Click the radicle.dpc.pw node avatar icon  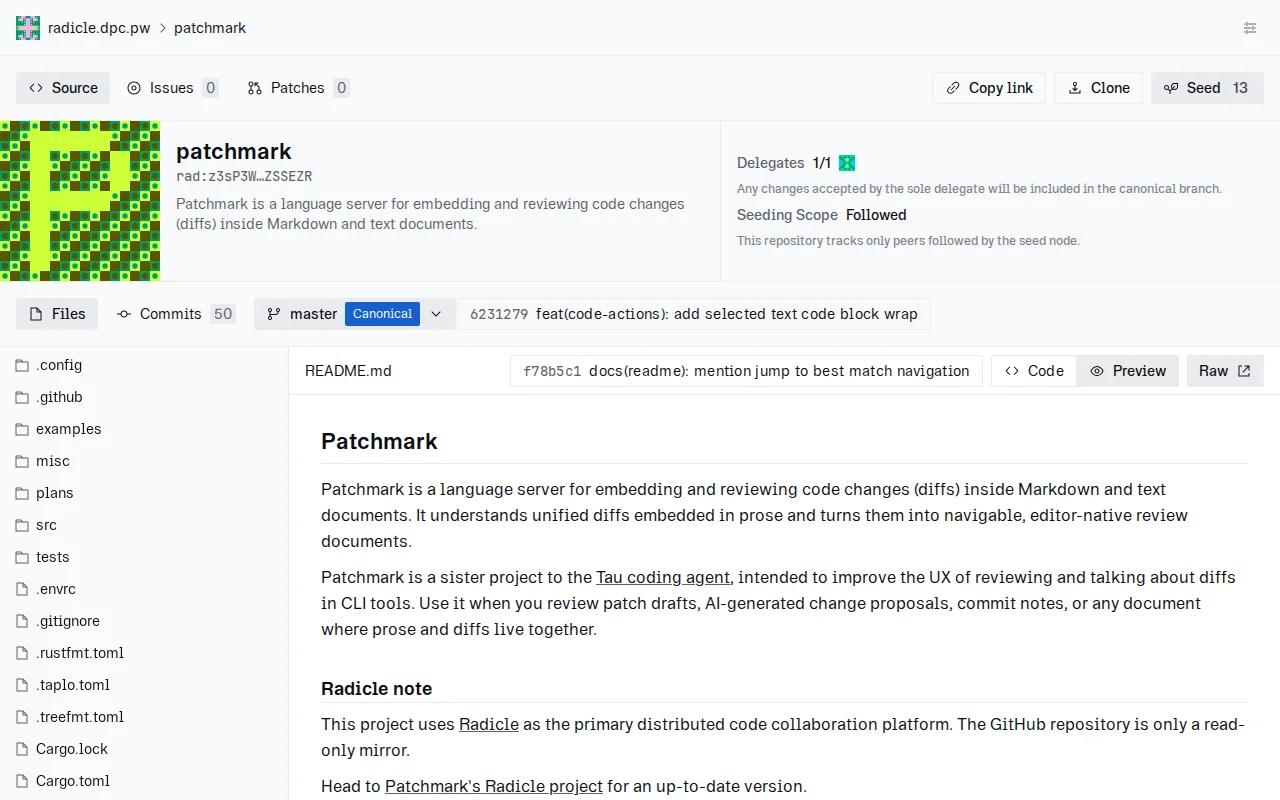(28, 28)
